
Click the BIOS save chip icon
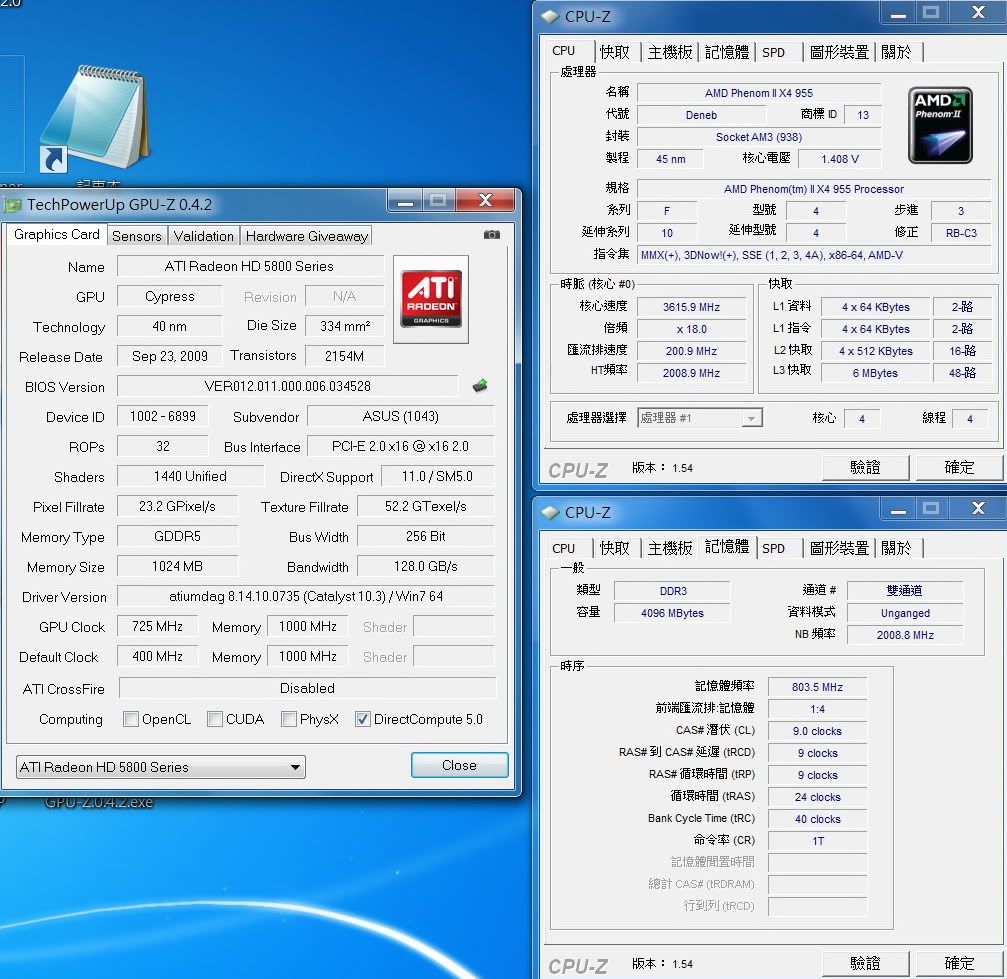(480, 386)
